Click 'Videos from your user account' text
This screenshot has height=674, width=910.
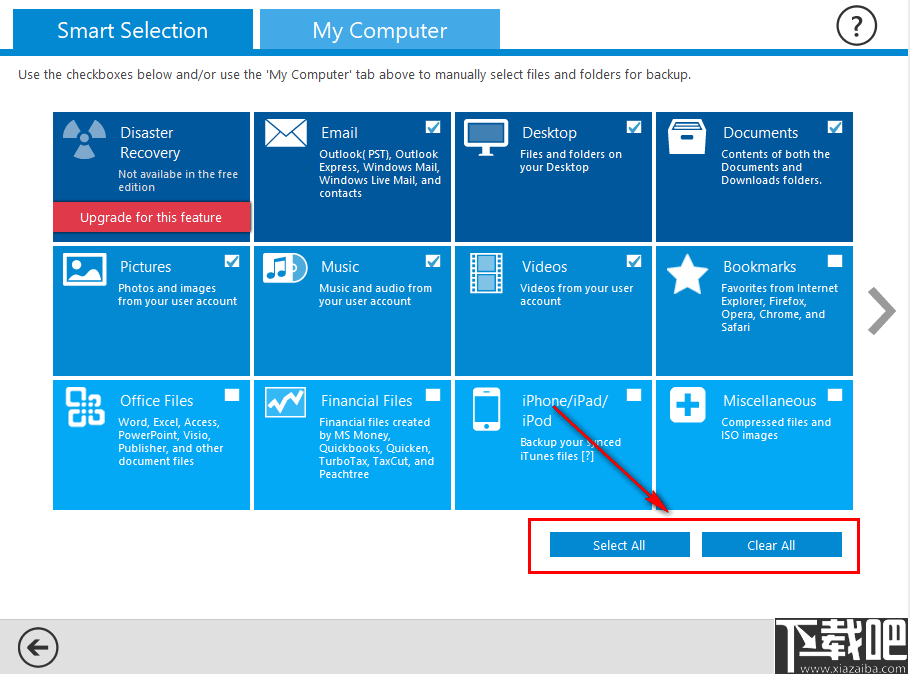pos(576,295)
